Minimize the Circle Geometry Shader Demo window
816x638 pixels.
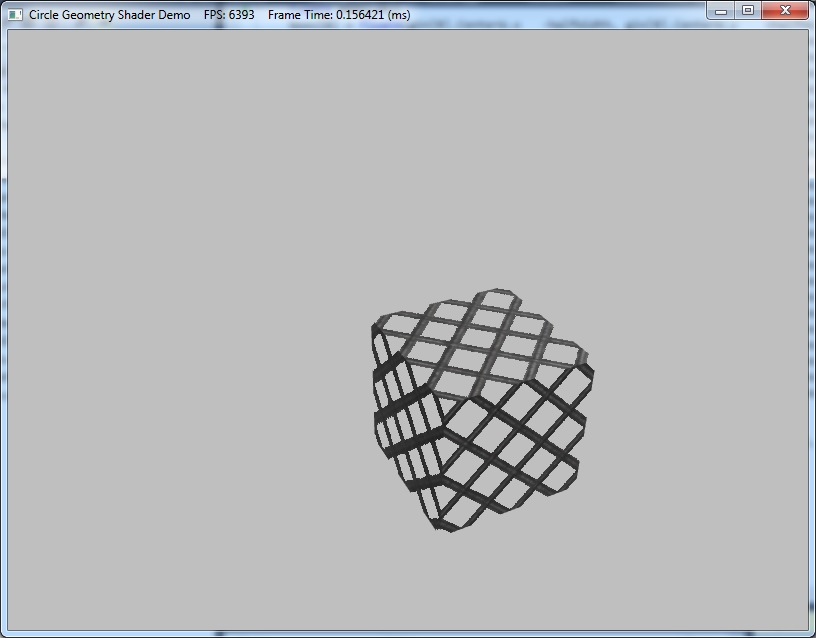[721, 11]
